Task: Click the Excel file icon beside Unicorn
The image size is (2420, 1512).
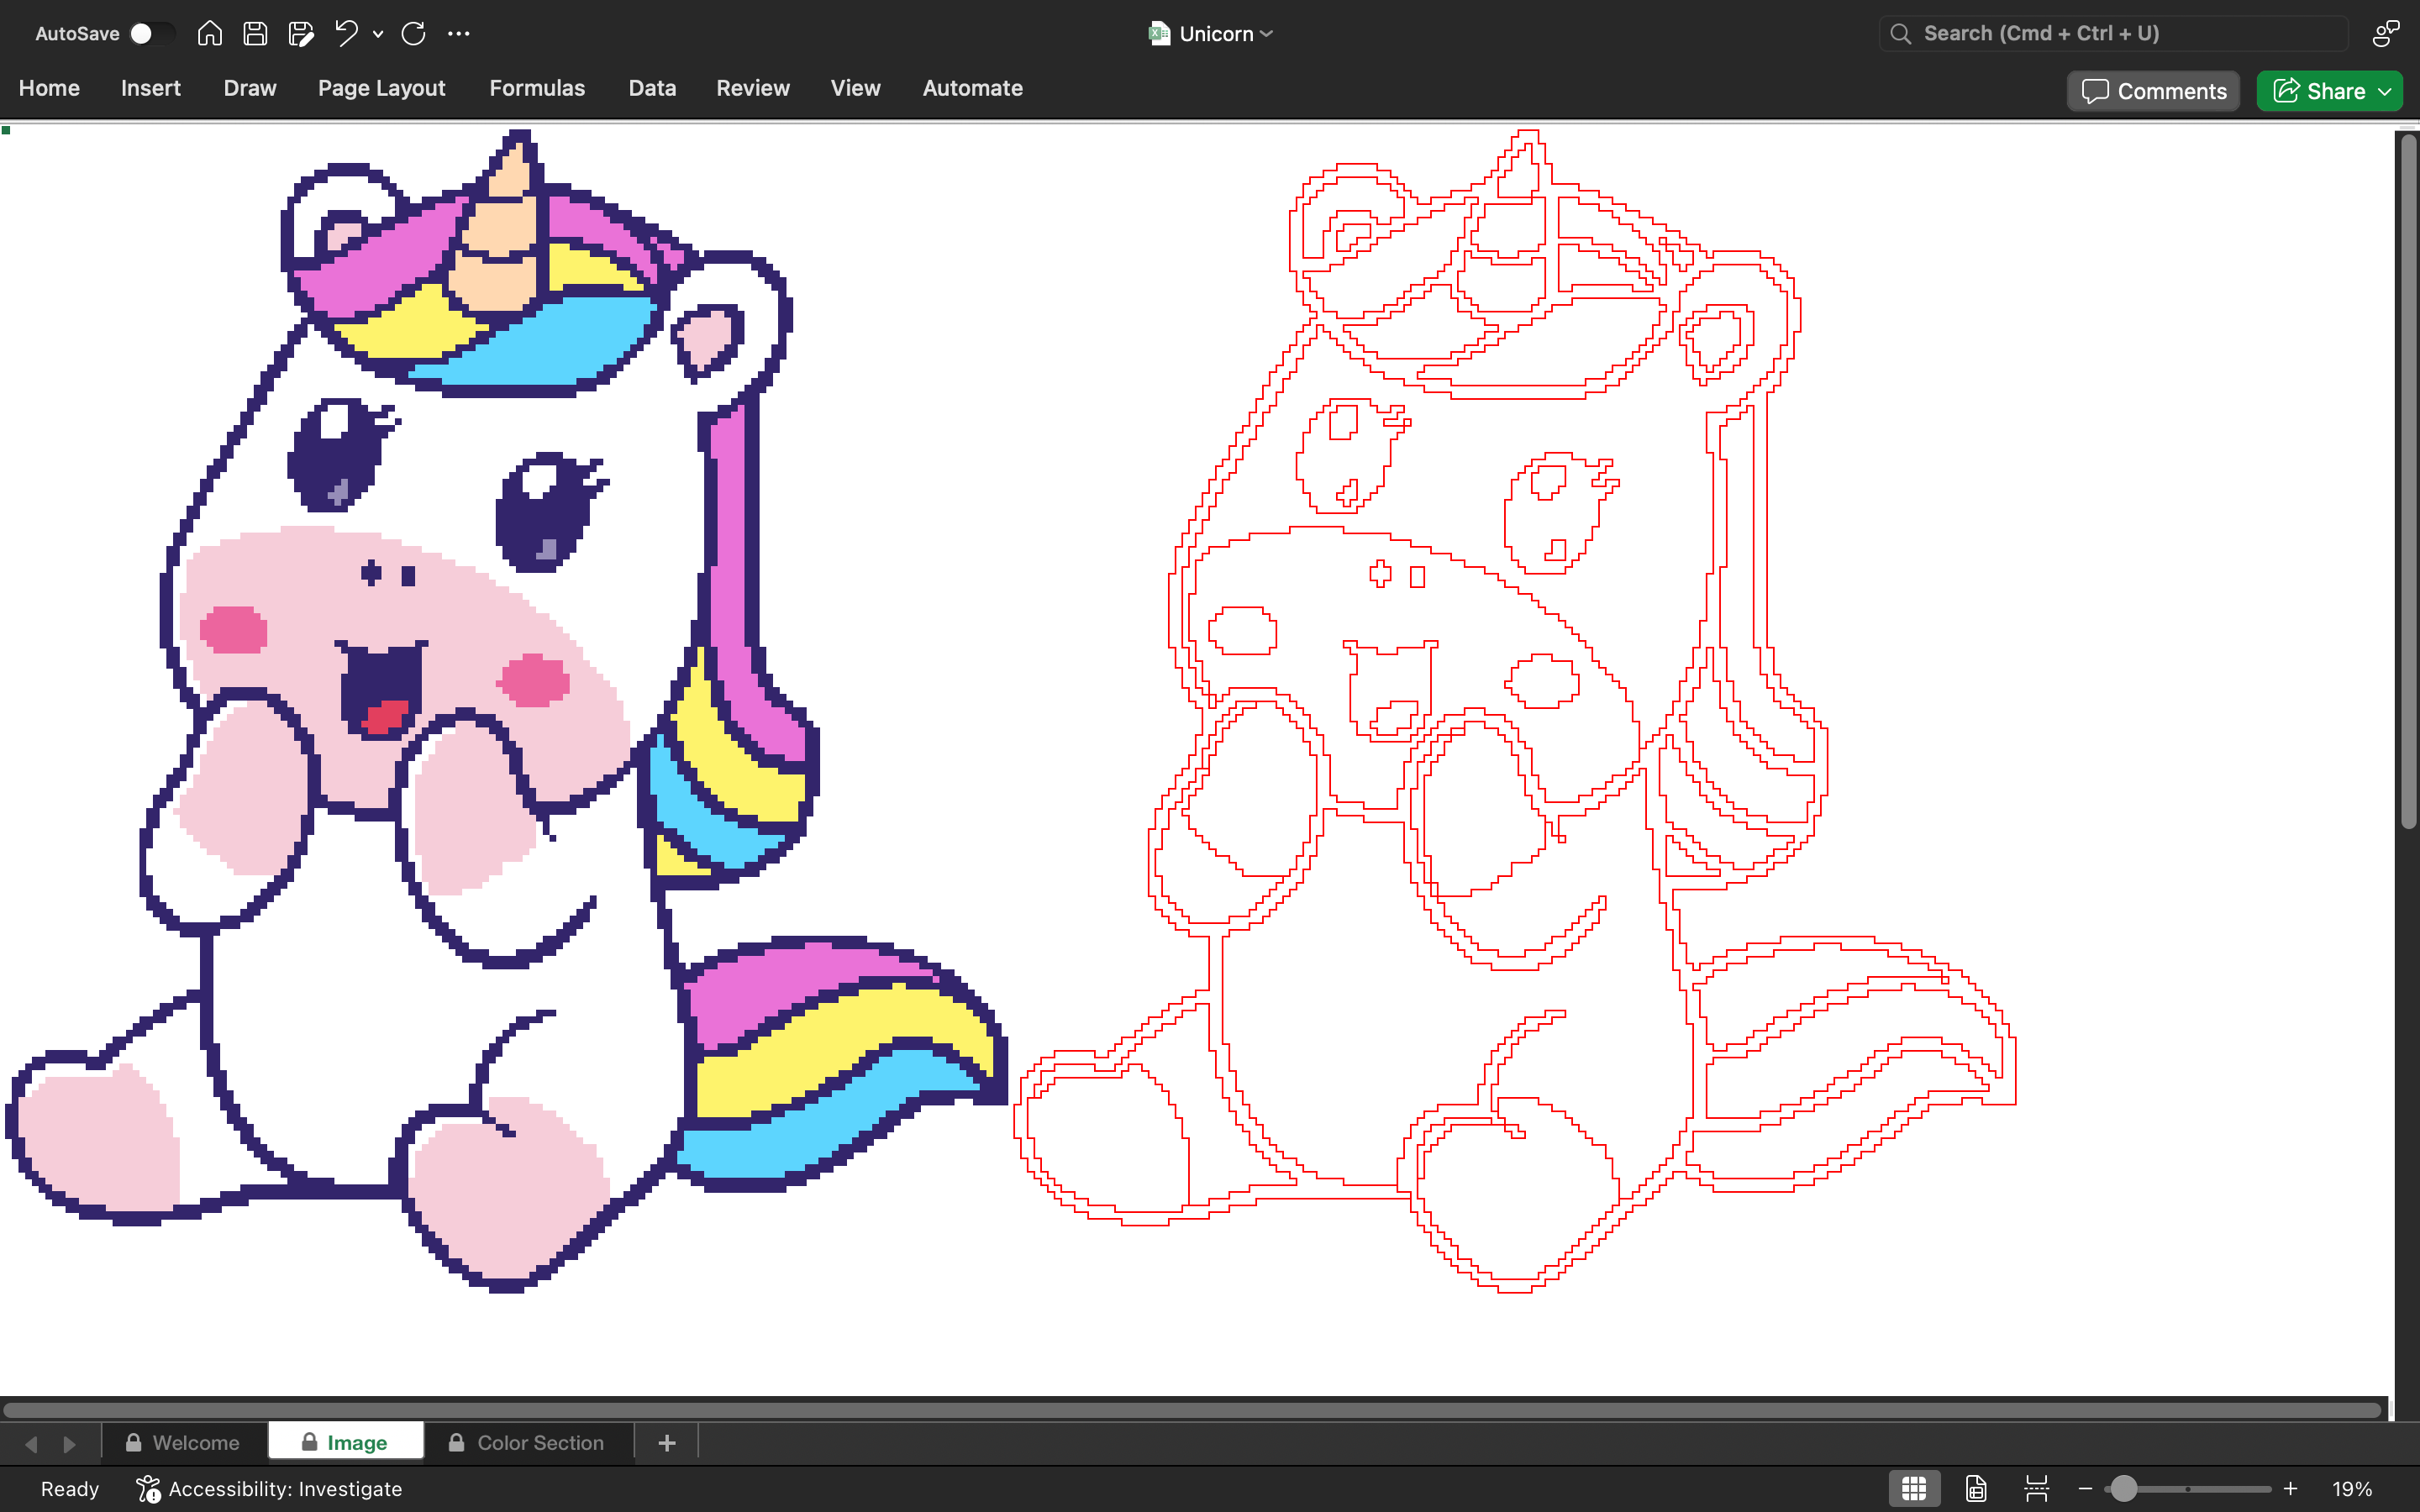Action: point(1159,34)
